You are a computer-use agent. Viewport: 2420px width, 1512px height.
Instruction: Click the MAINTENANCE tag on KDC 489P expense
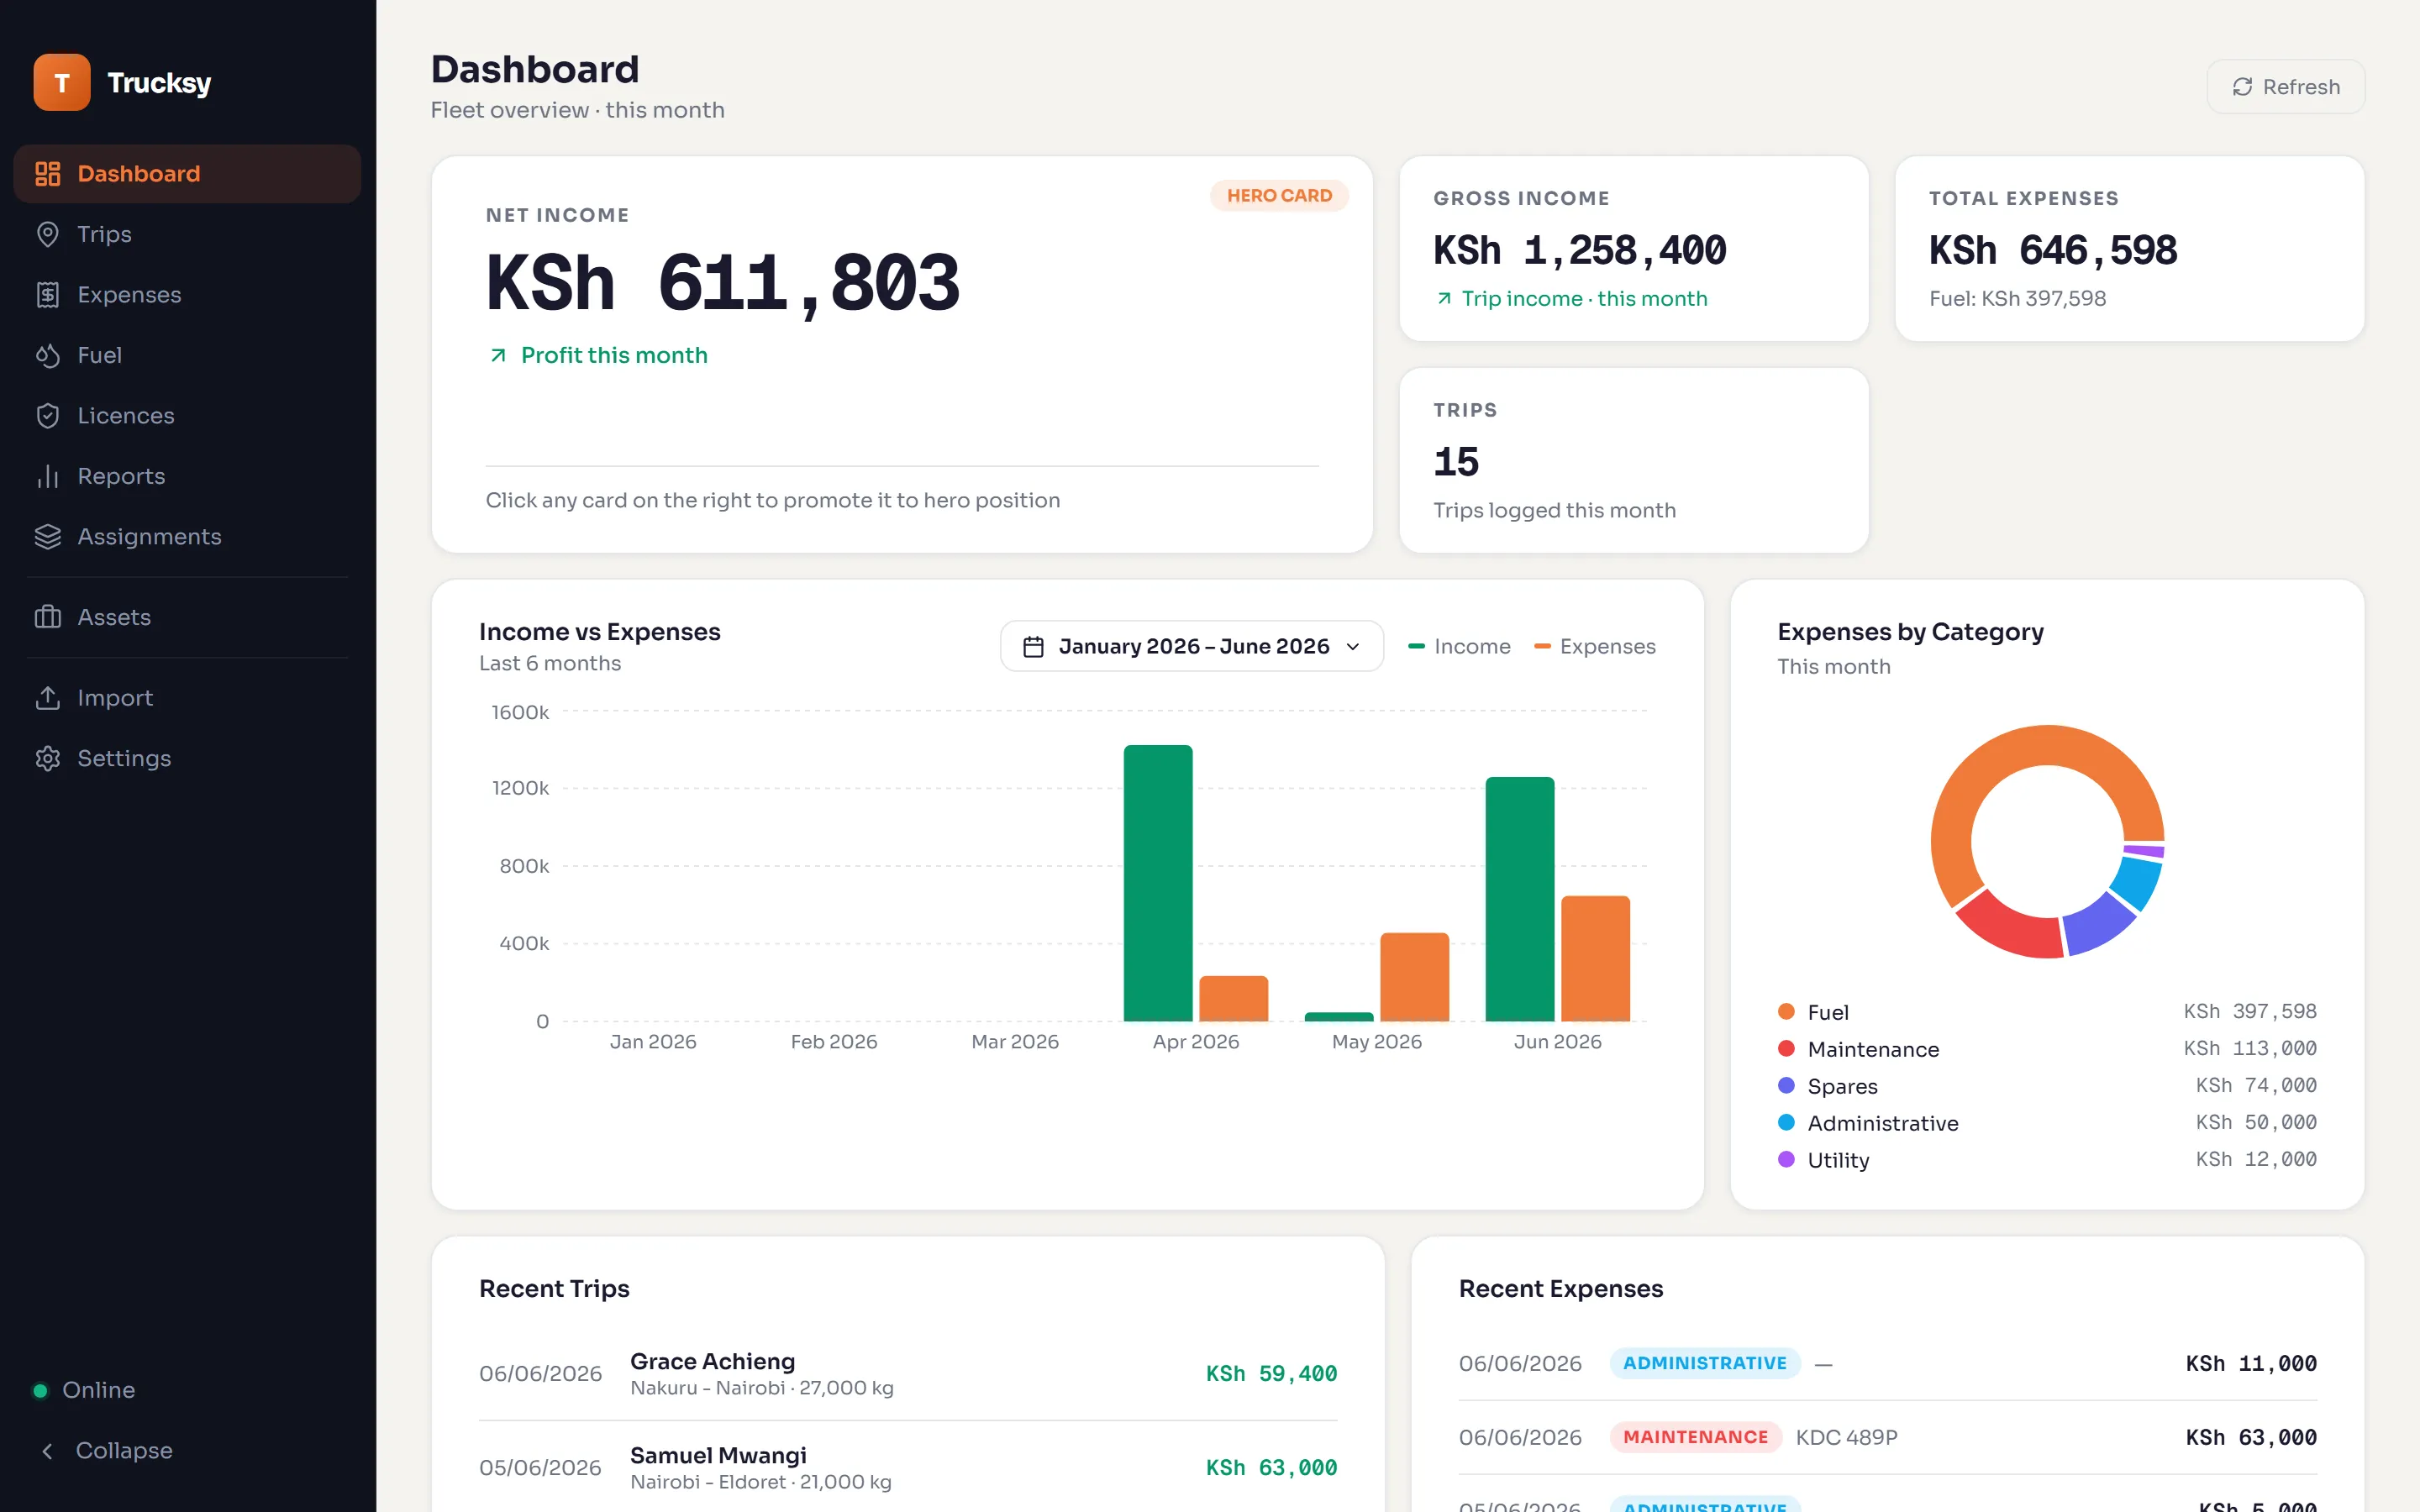1695,1437
